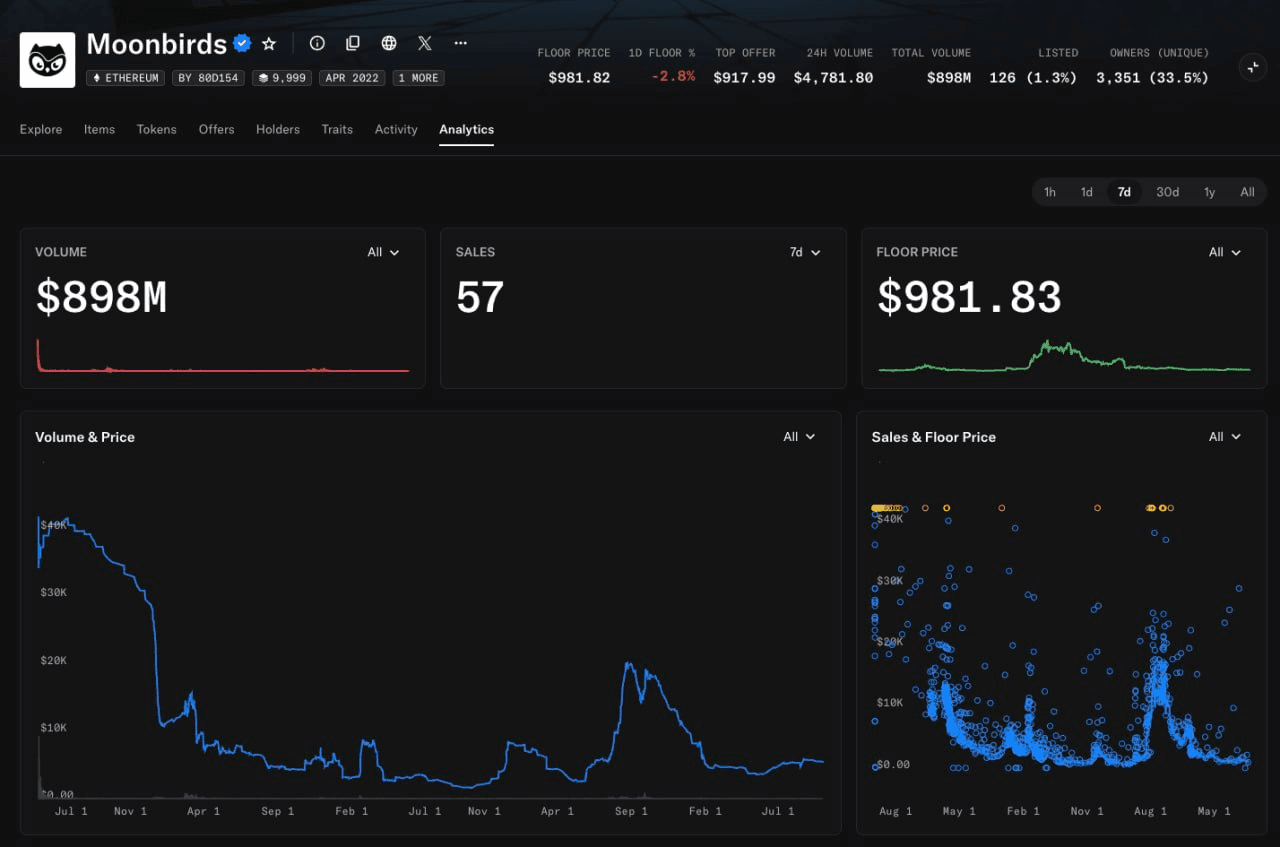Select the 30d time range

click(x=1168, y=192)
